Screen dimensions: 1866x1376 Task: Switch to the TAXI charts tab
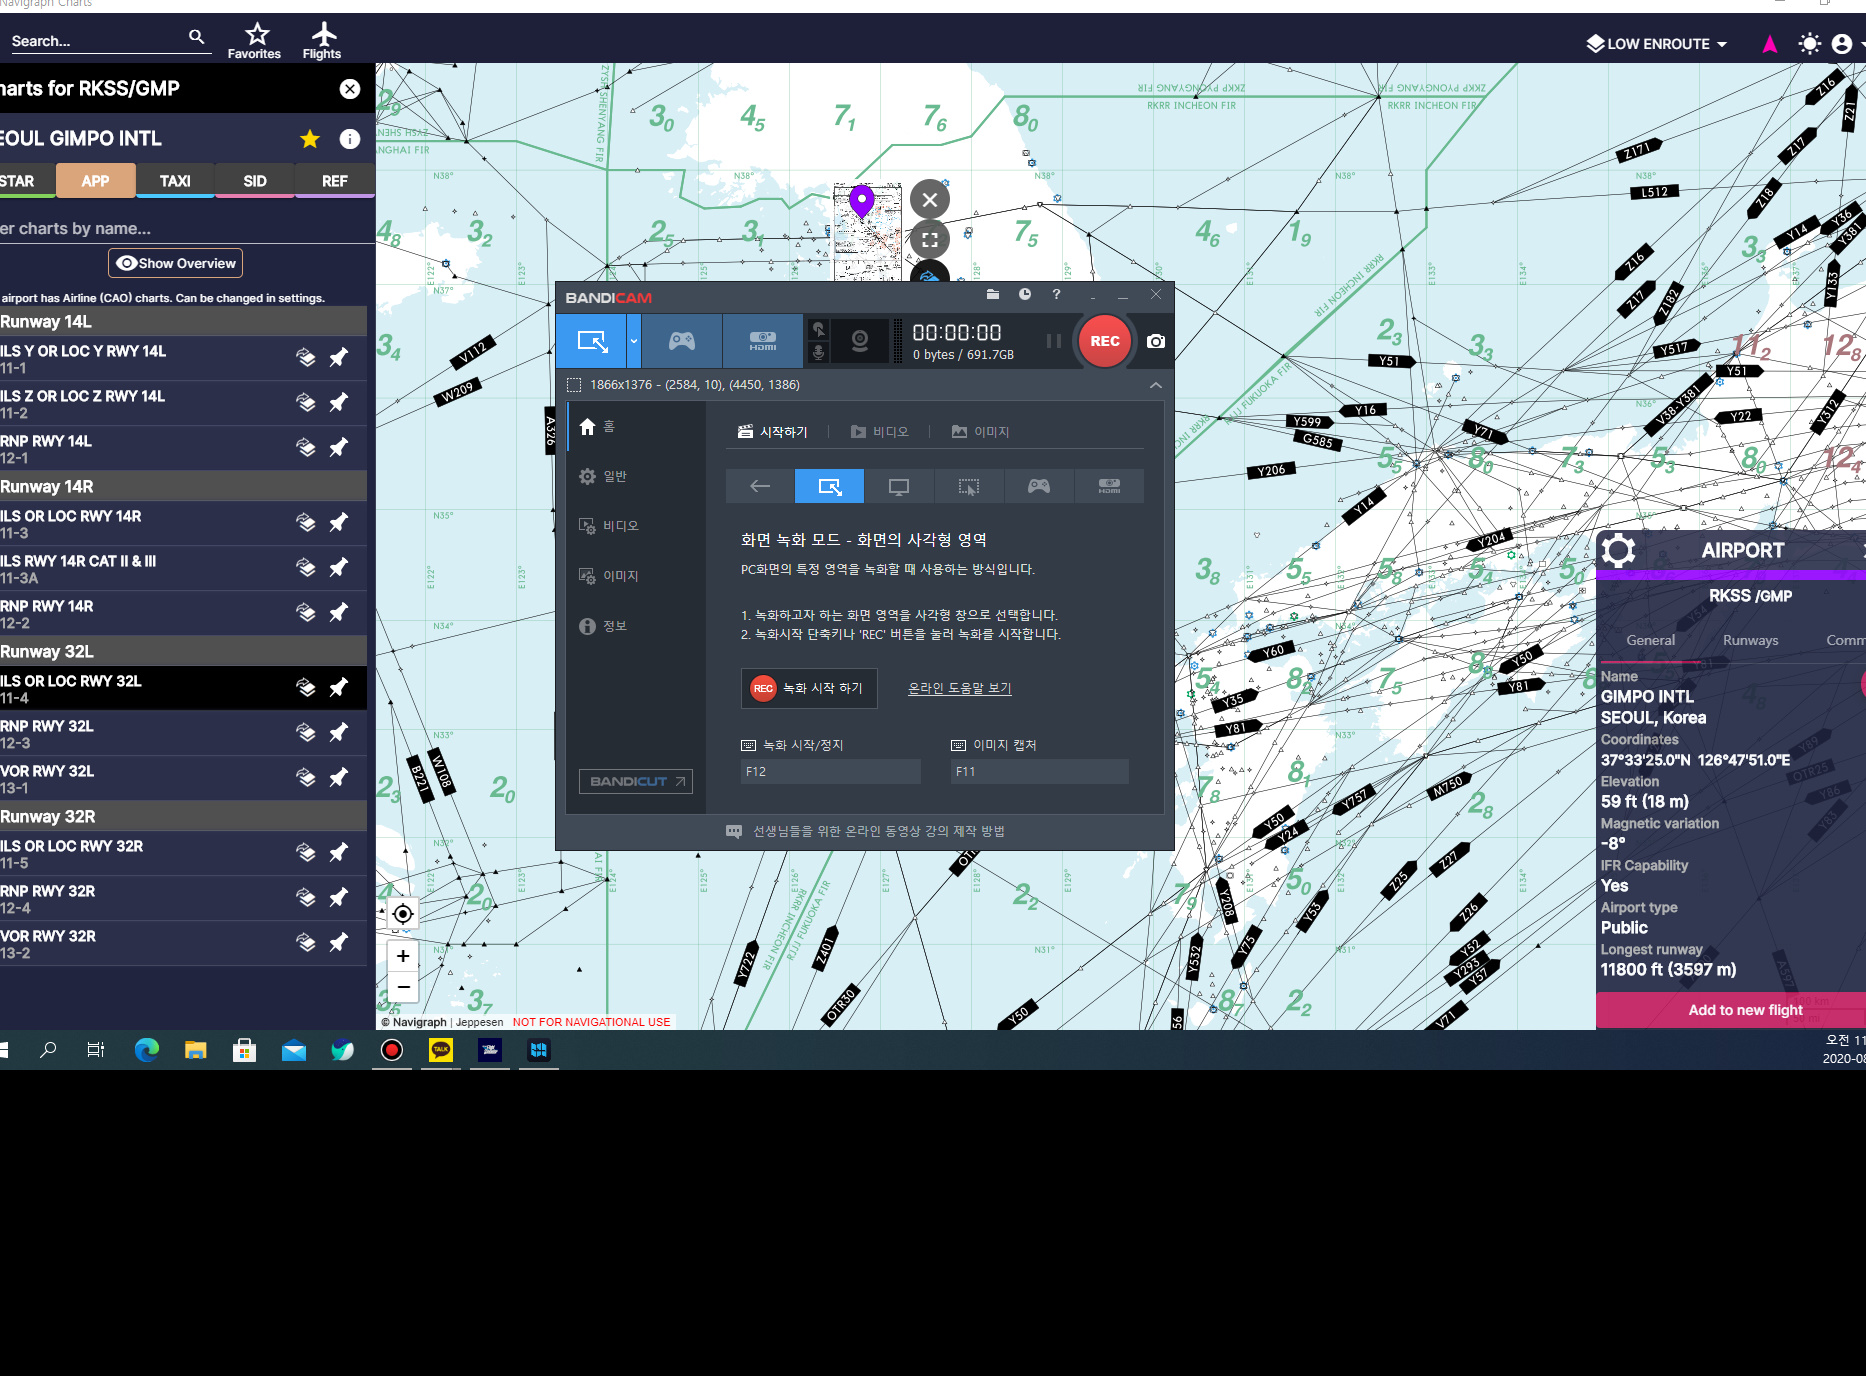[x=175, y=181]
